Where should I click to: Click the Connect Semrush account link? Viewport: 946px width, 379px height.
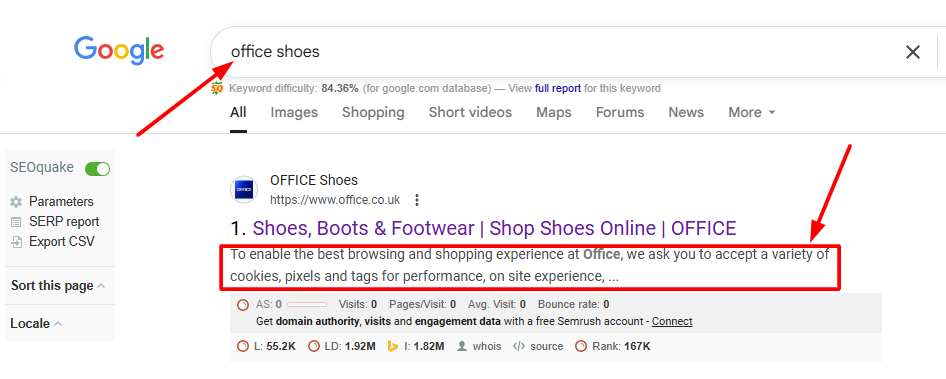tap(672, 322)
